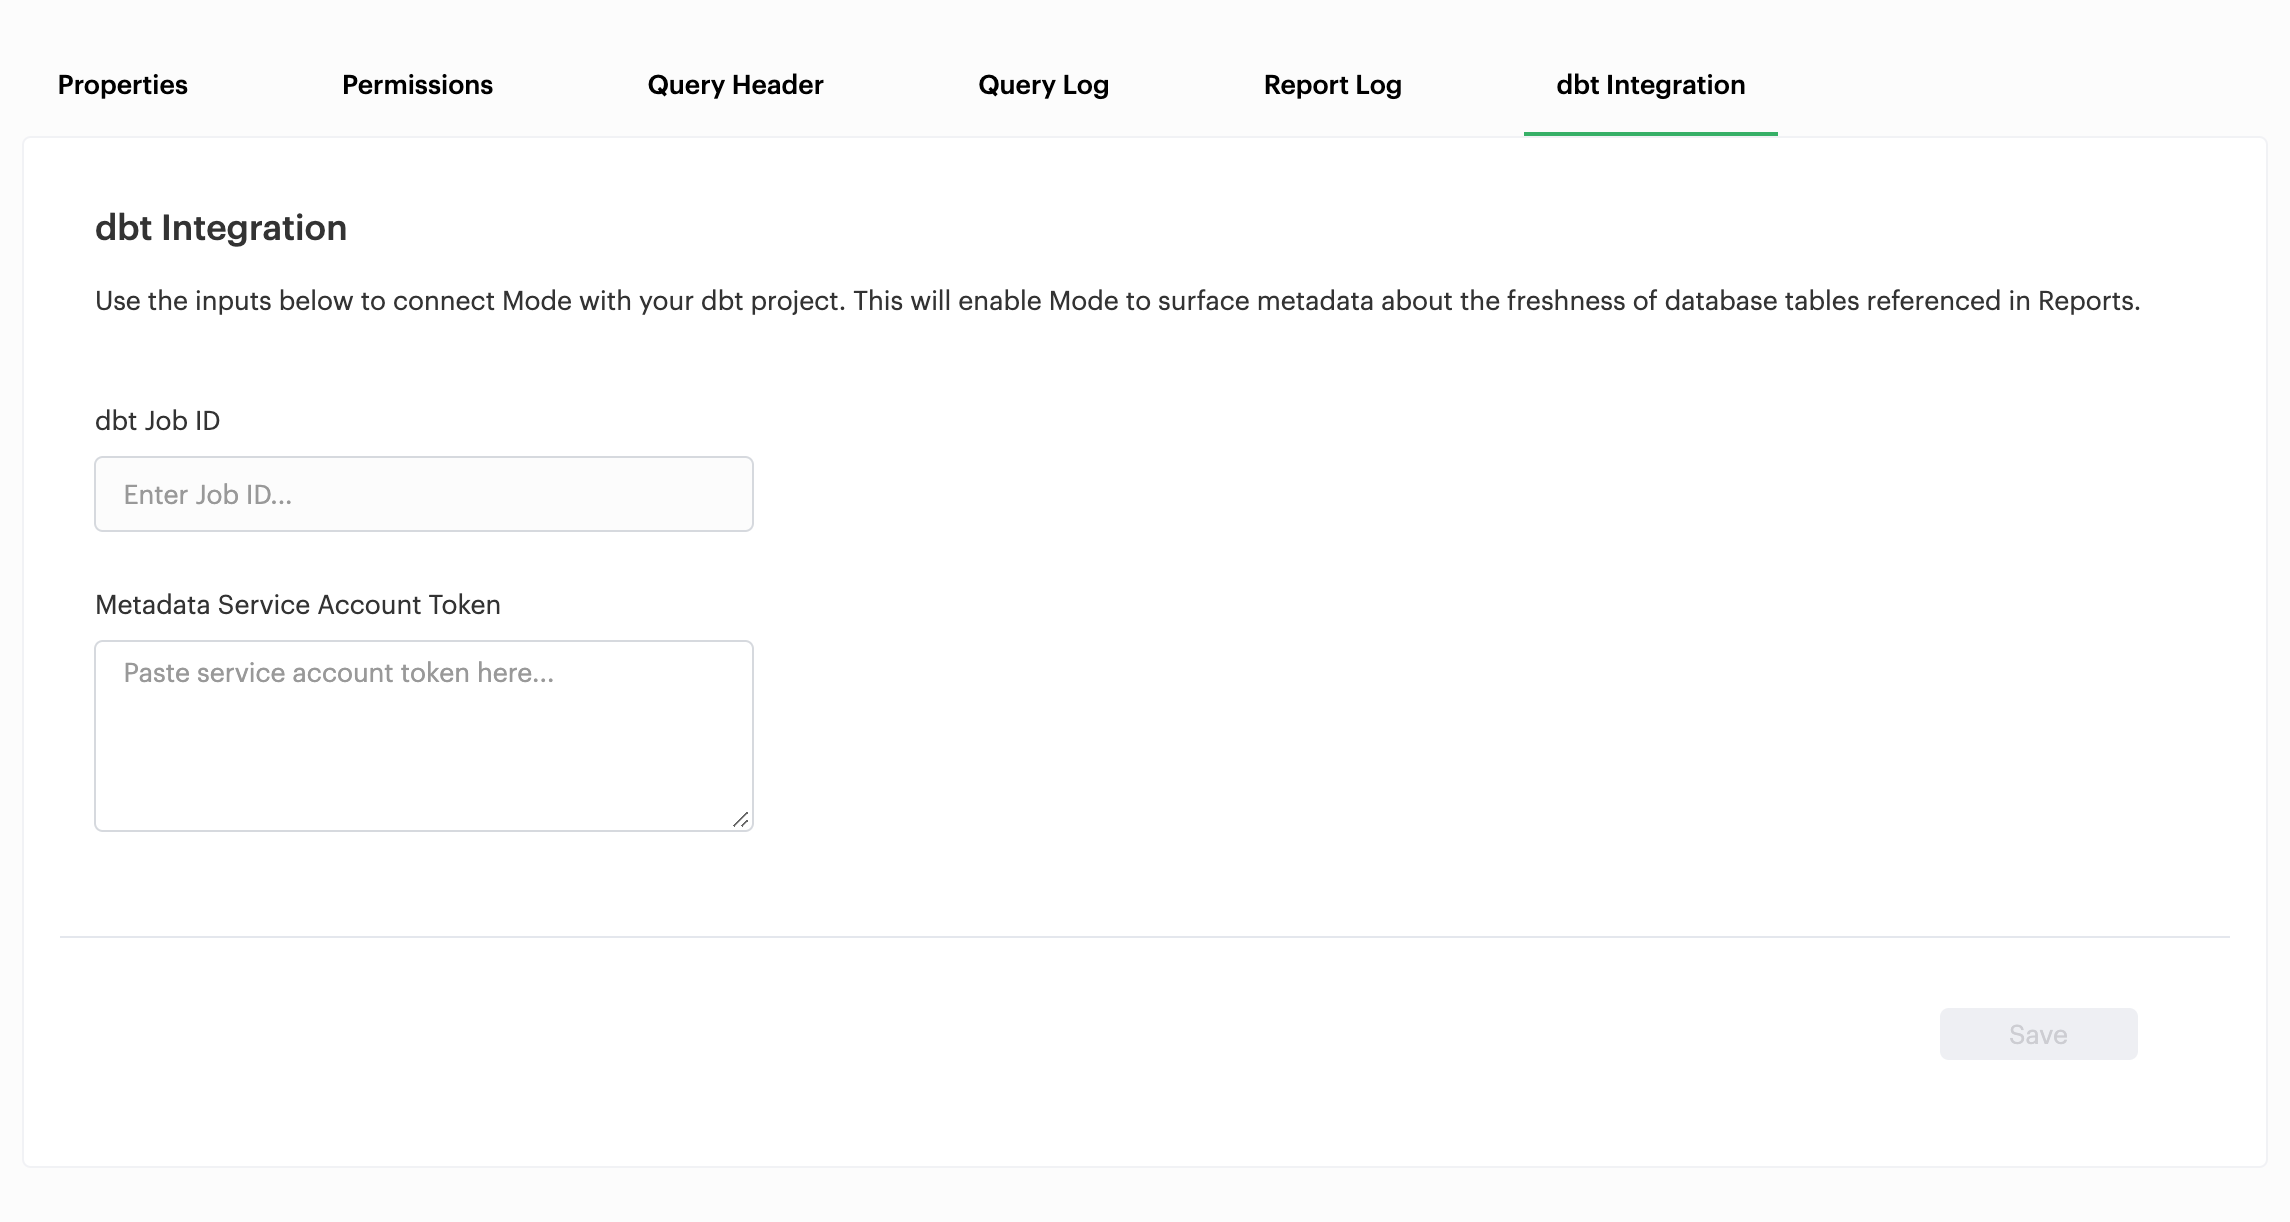This screenshot has height=1222, width=2290.
Task: Click the green underline beneath dbt Integration tab
Action: [x=1650, y=133]
